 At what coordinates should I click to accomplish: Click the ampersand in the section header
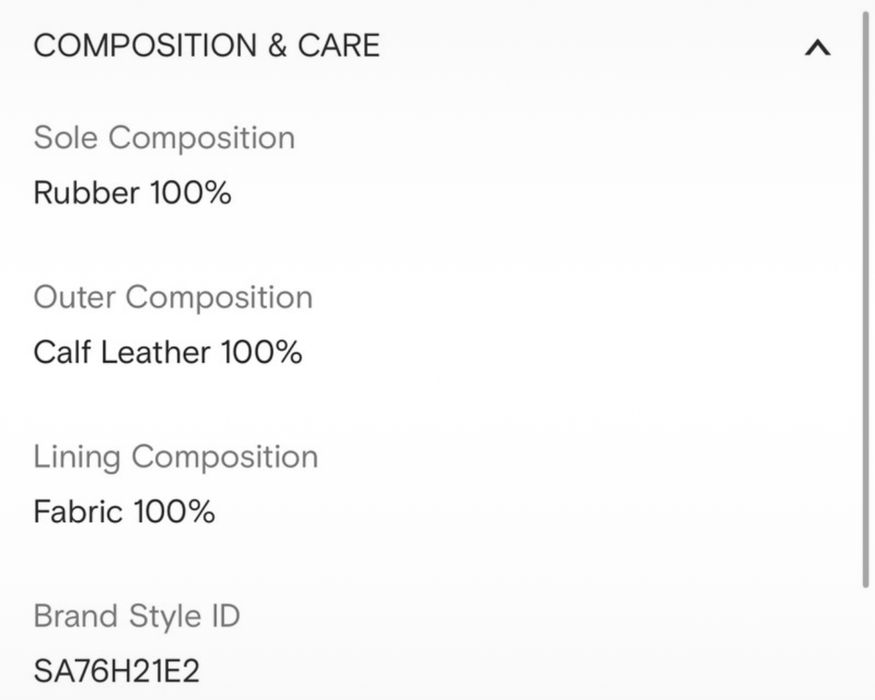coord(277,46)
